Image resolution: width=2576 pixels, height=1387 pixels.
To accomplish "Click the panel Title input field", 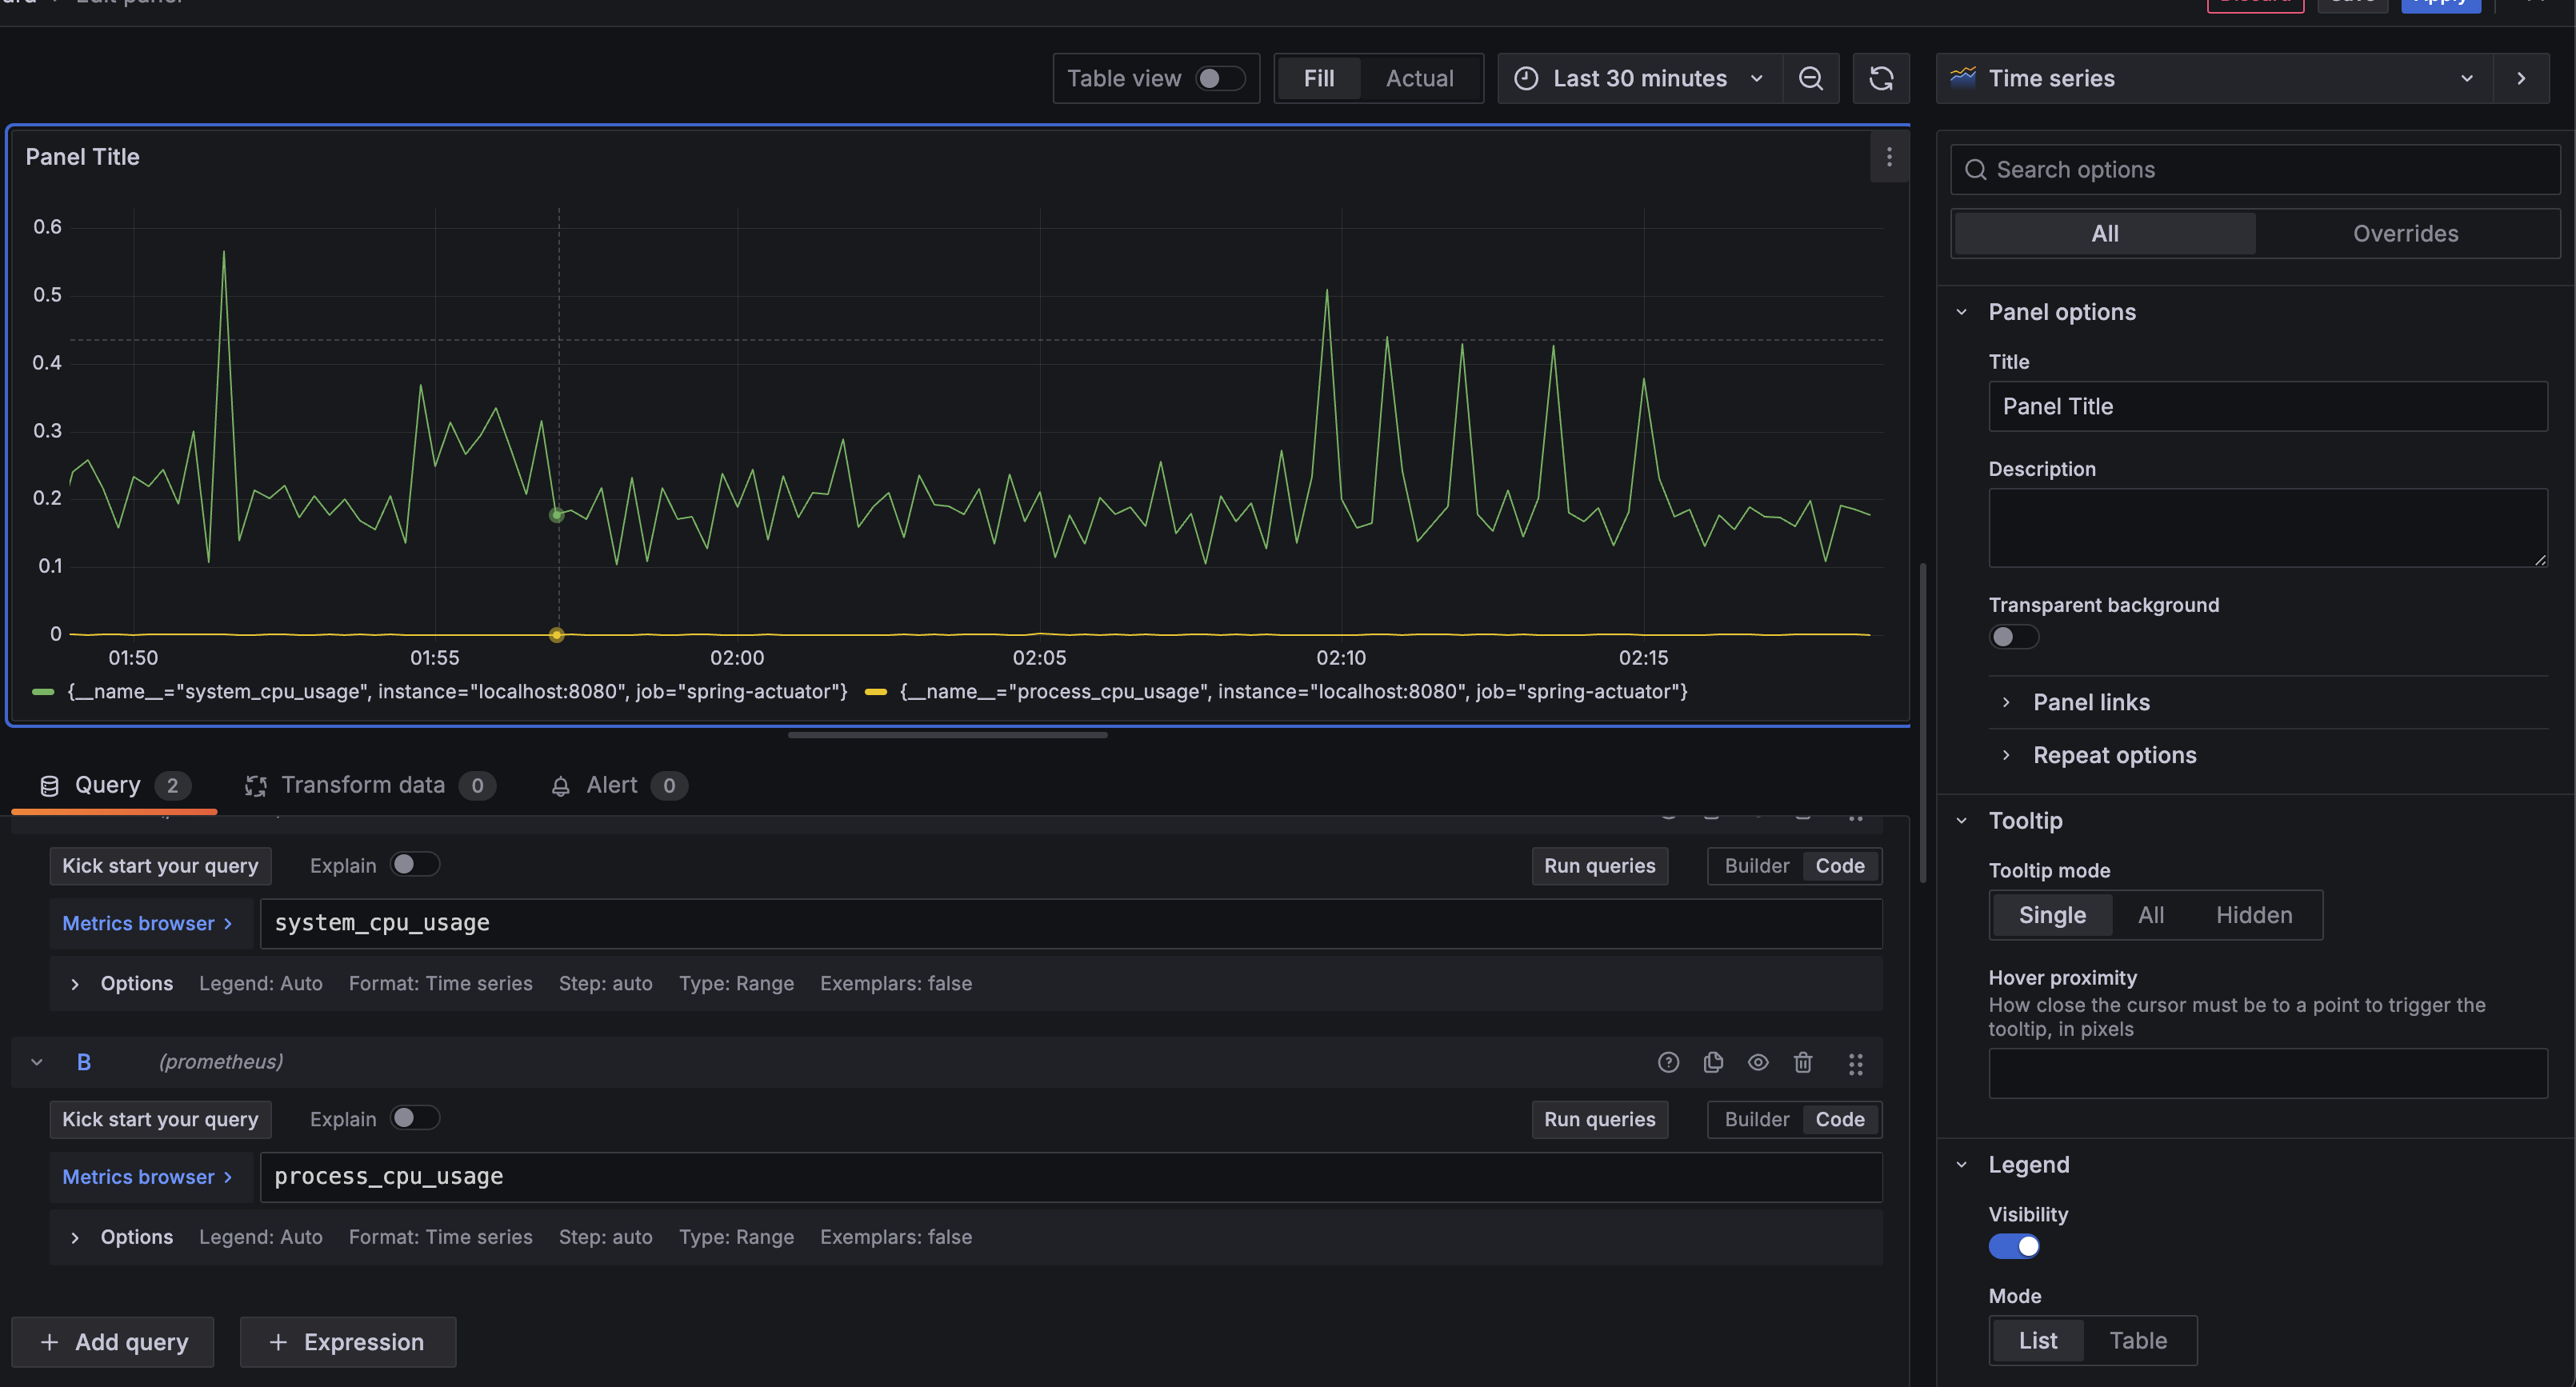I will point(2267,406).
